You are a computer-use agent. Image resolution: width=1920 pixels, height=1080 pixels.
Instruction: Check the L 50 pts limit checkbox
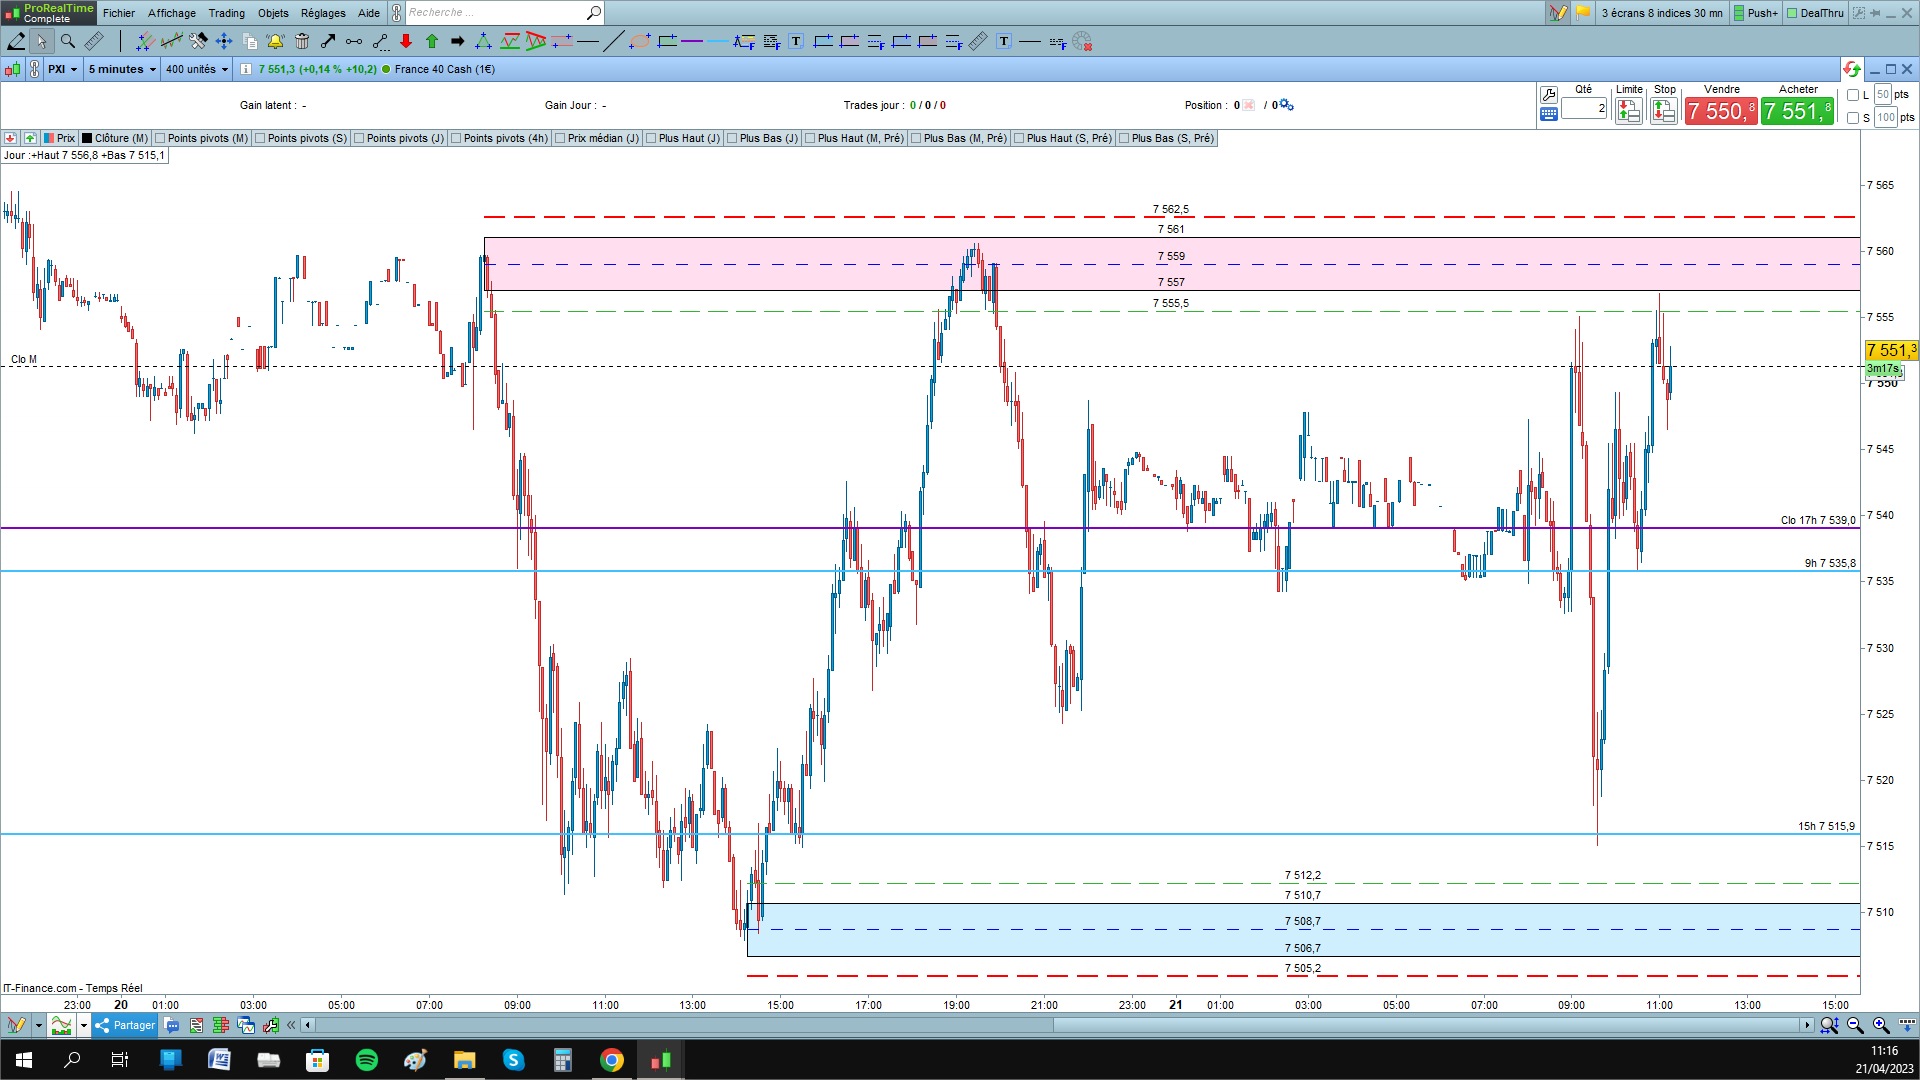click(1853, 95)
